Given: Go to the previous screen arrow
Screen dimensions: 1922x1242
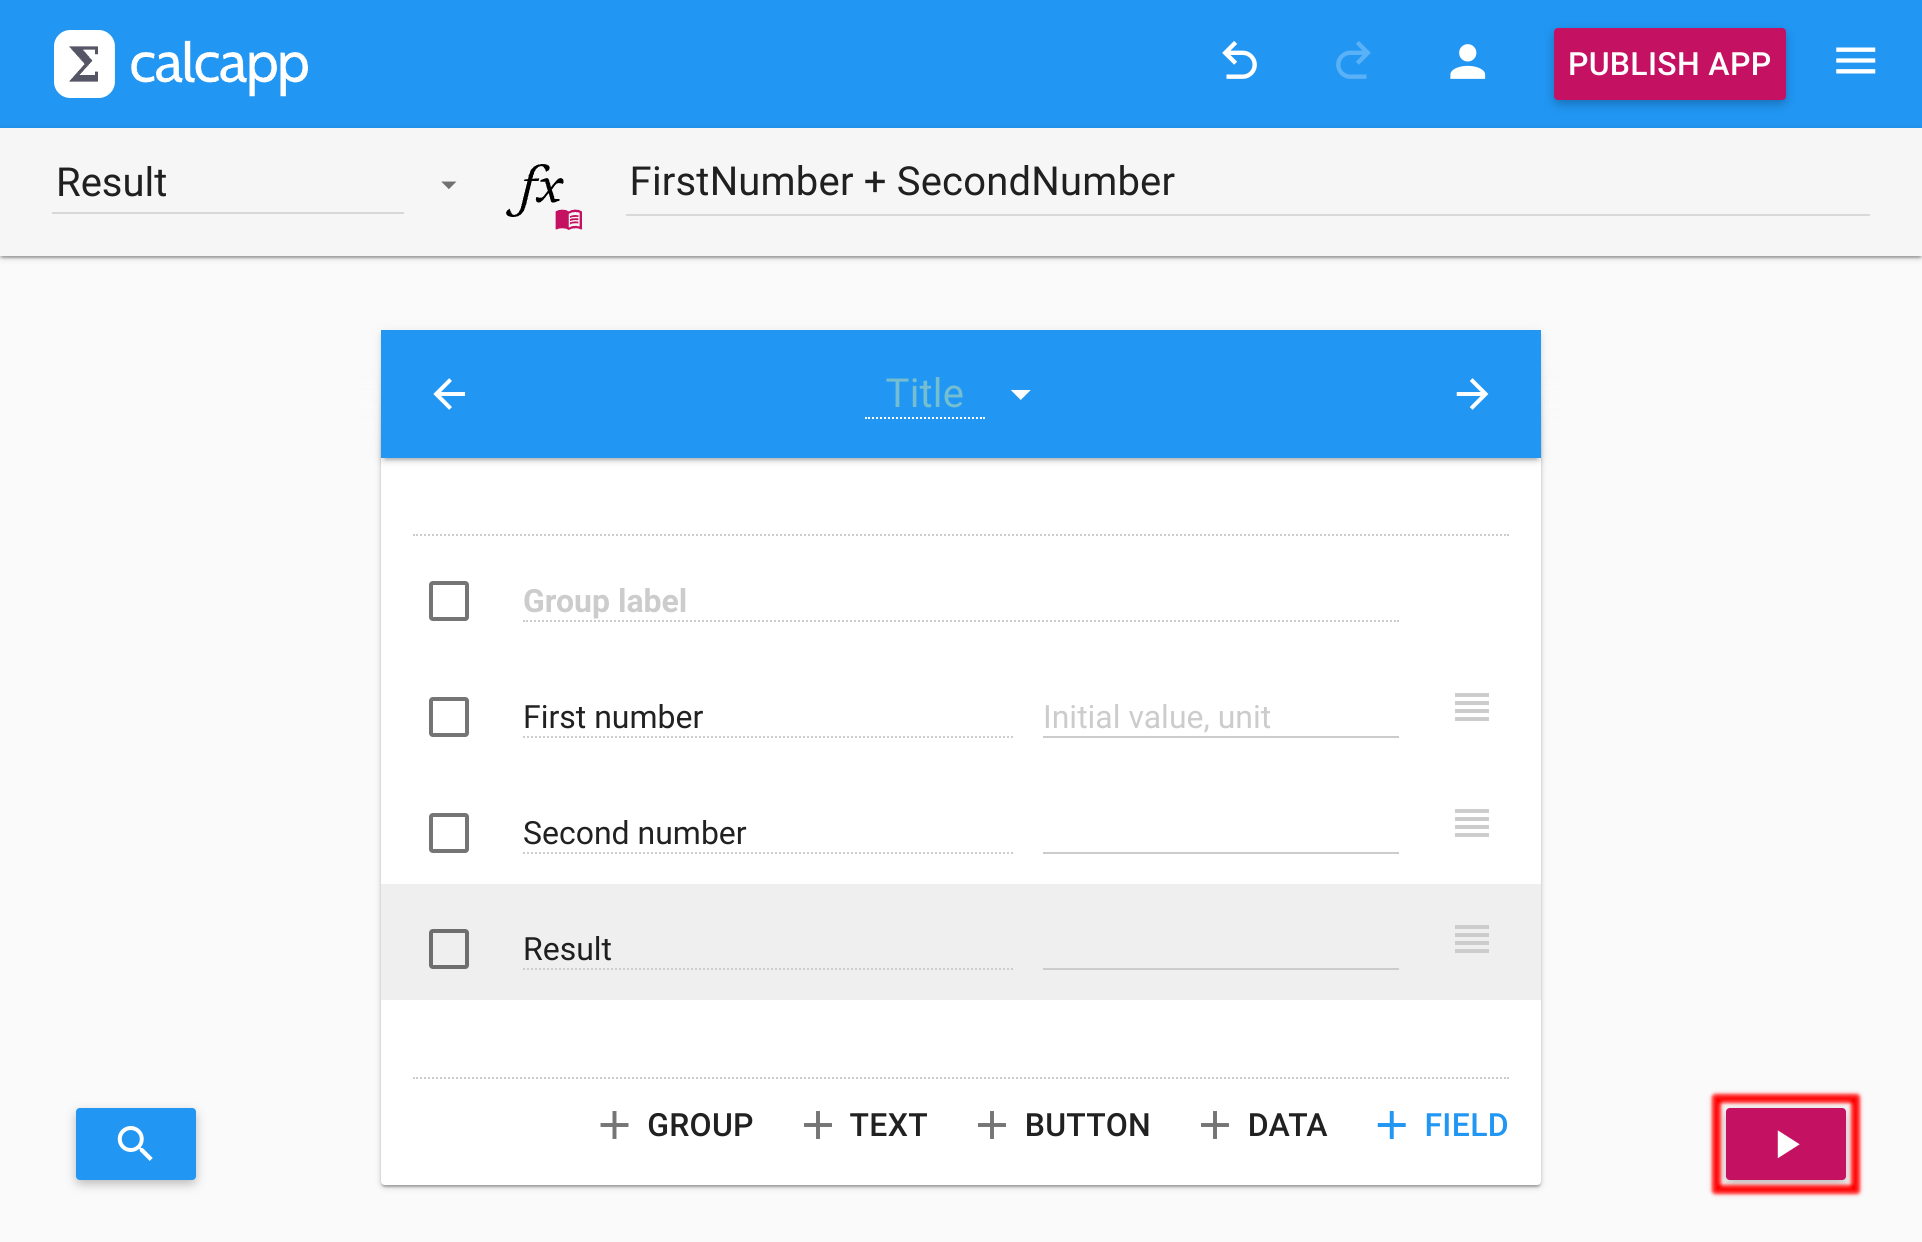Looking at the screenshot, I should 449,394.
